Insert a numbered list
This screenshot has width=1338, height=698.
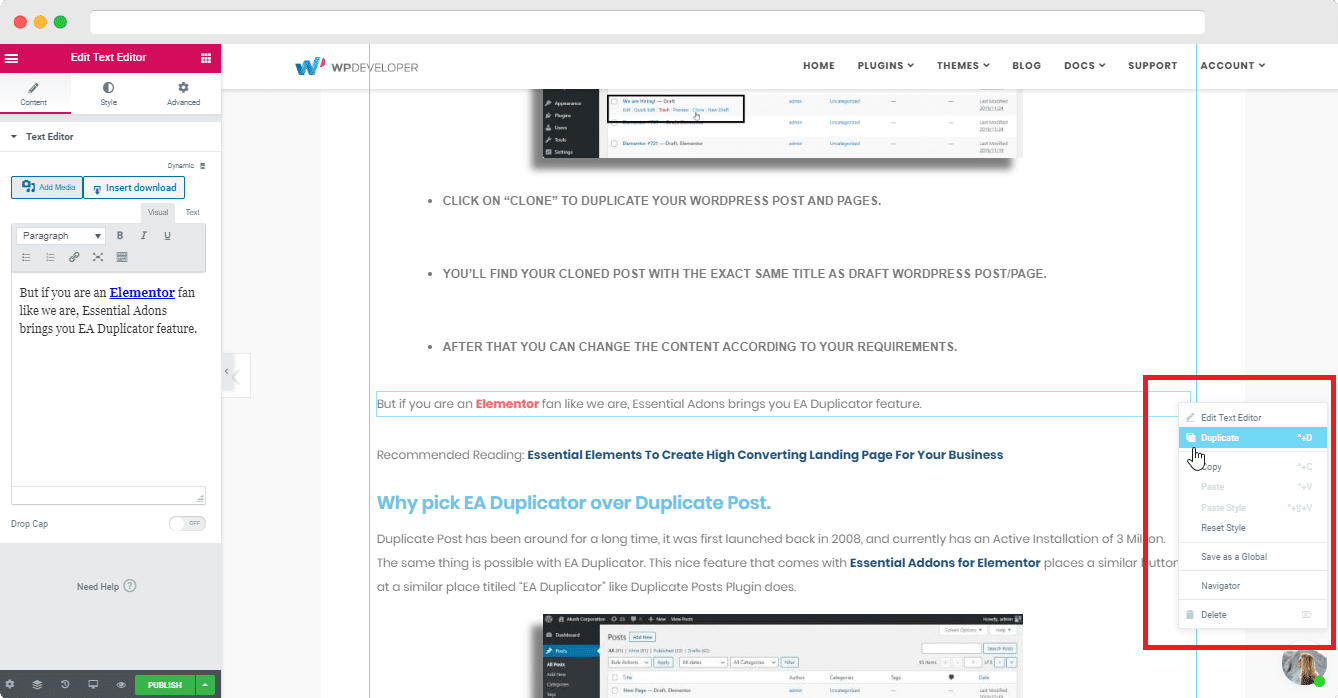click(50, 257)
